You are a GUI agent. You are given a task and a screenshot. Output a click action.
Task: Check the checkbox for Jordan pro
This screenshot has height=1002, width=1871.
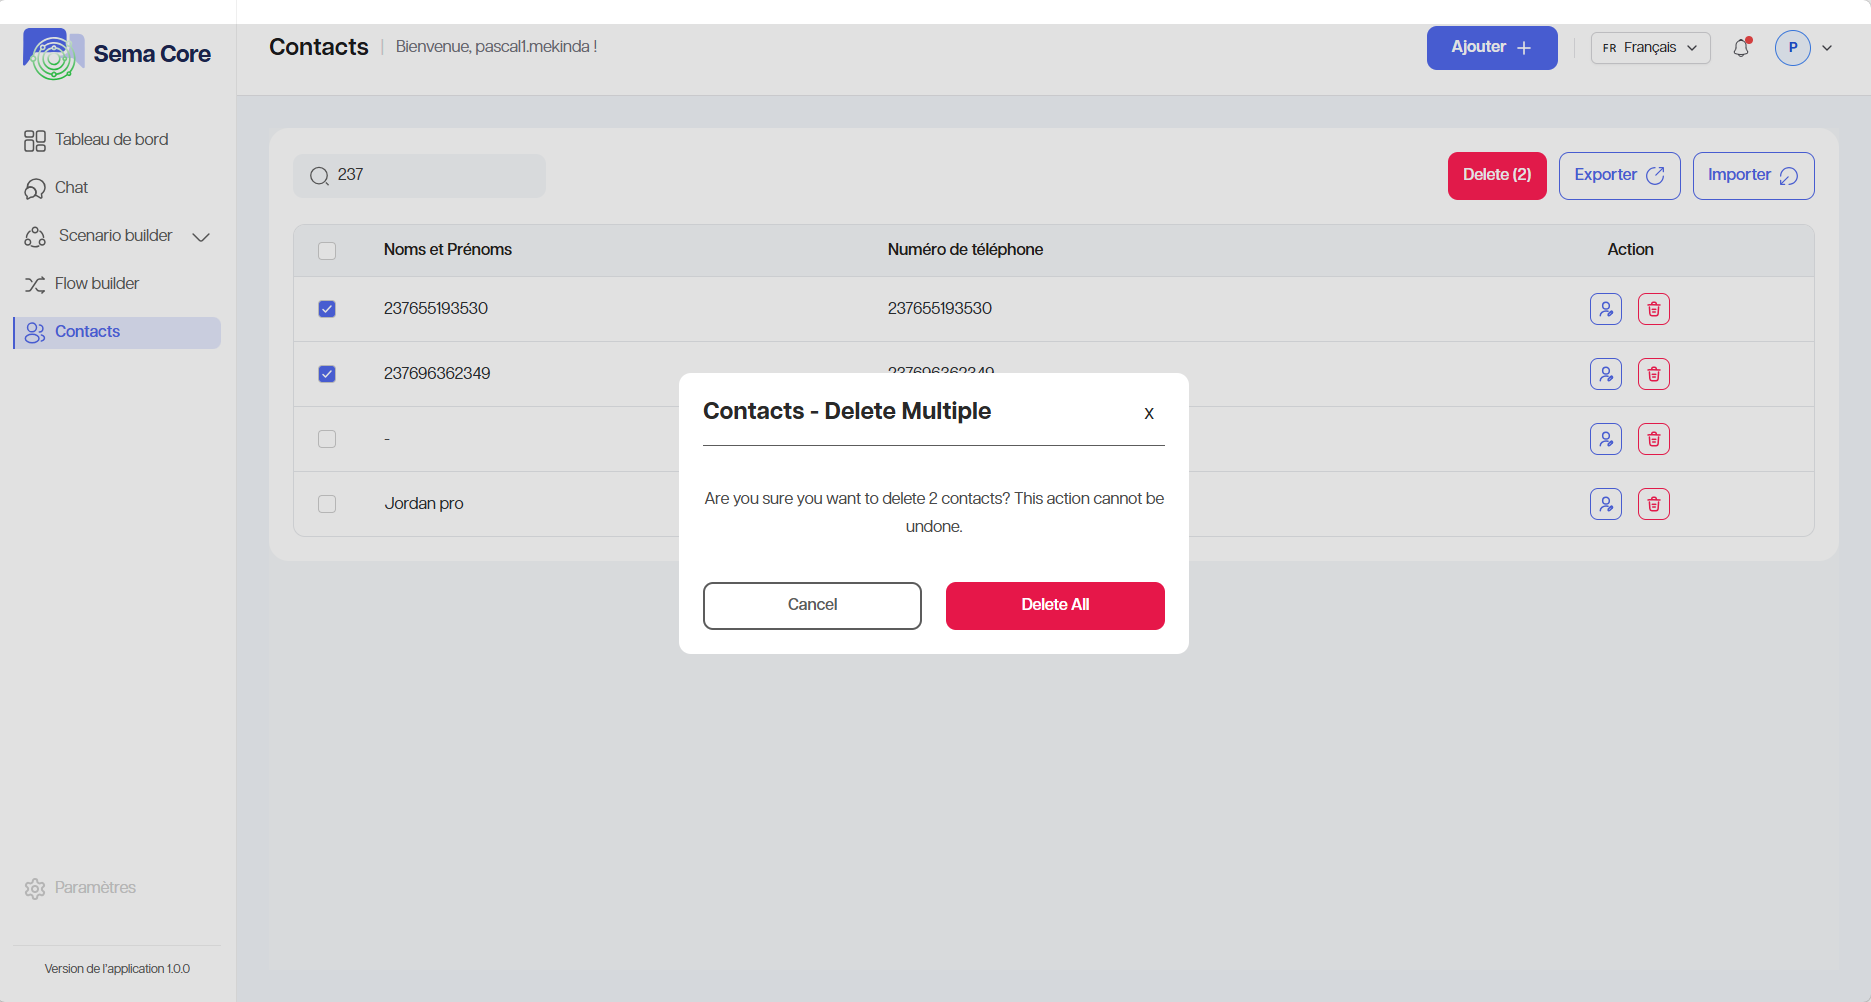[x=327, y=504]
